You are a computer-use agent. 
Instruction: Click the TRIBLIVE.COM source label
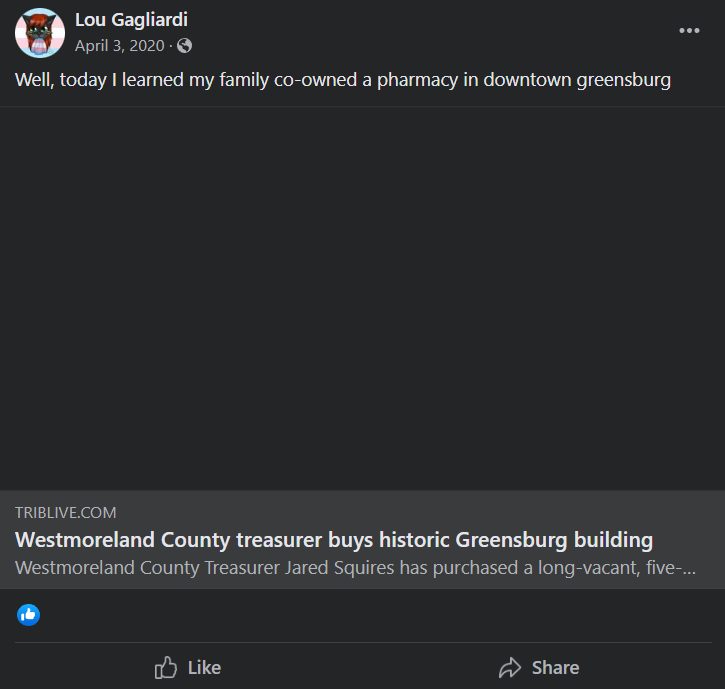pos(66,513)
